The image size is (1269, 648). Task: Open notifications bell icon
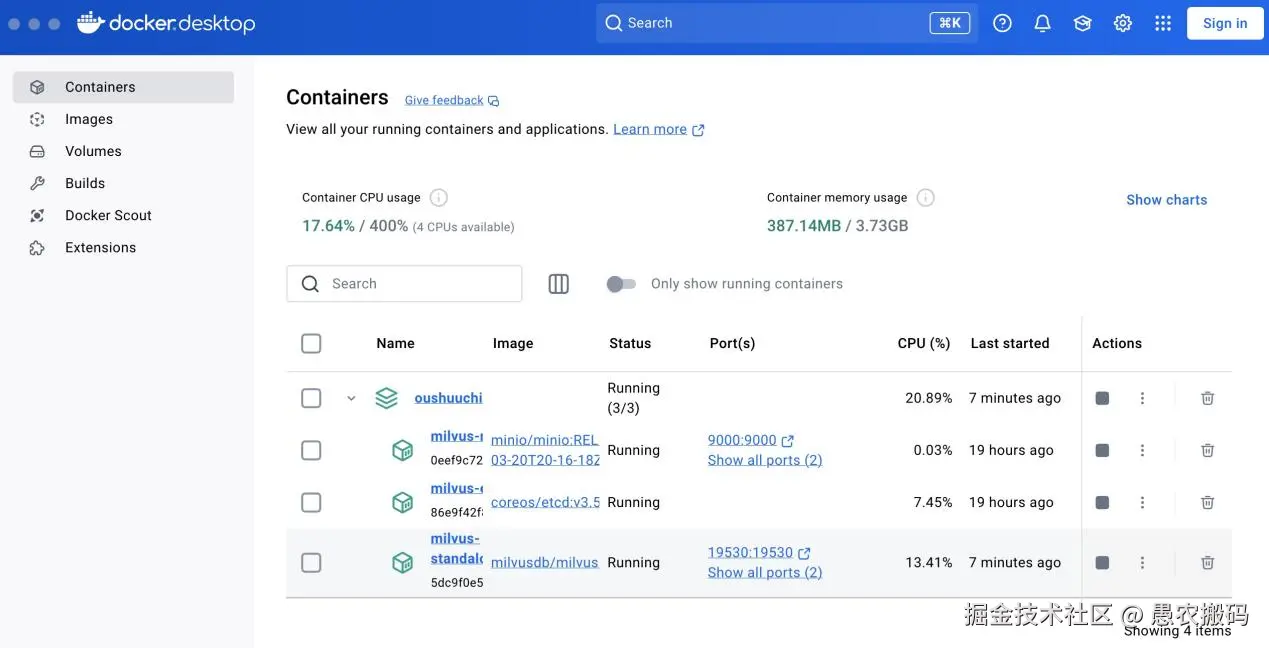pos(1043,23)
